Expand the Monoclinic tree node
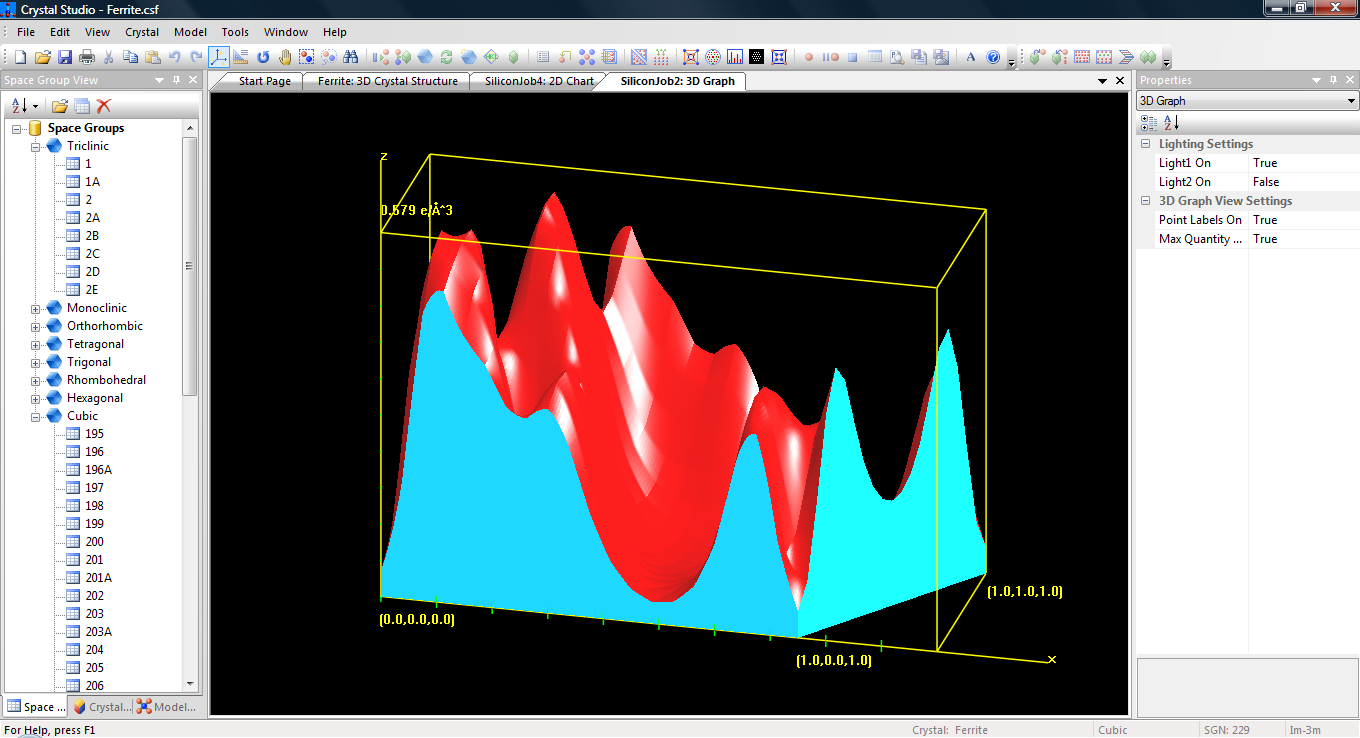This screenshot has height=738, width=1360. pos(36,309)
